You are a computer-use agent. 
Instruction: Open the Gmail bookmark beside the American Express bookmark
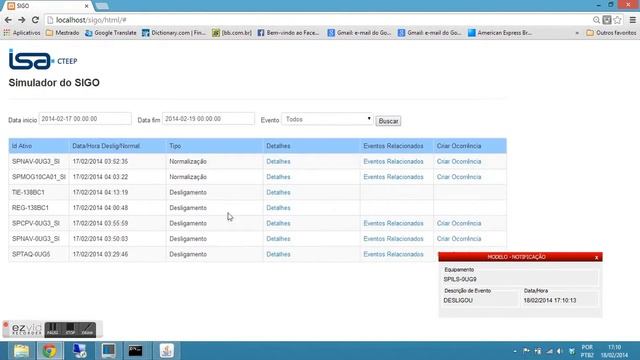[x=430, y=33]
